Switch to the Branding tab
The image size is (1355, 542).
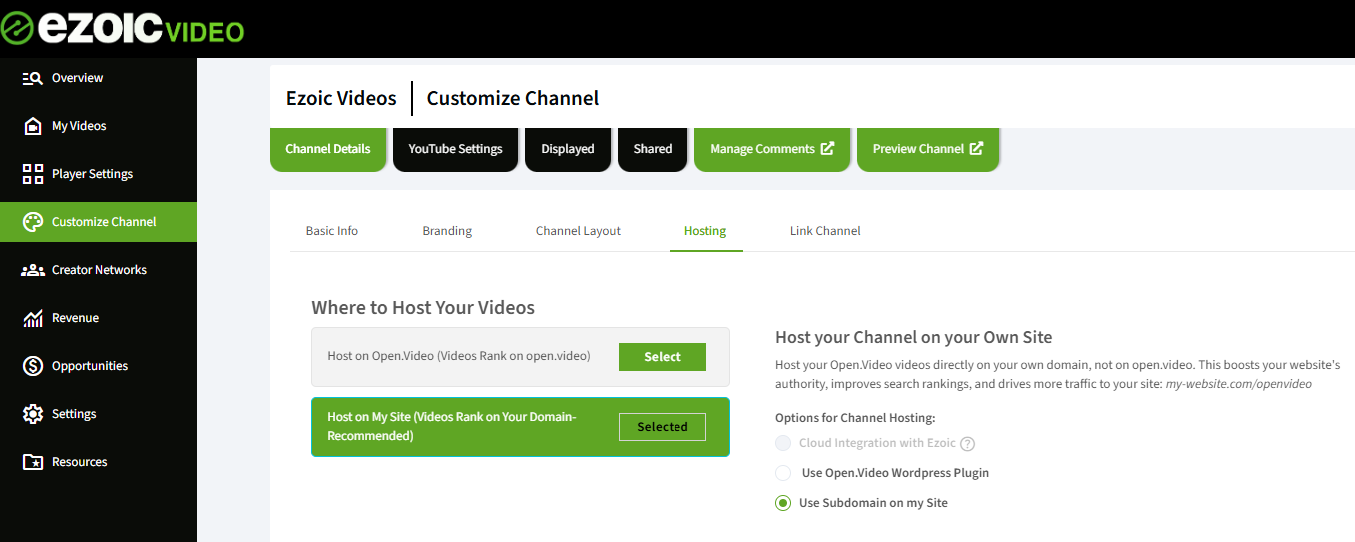click(x=447, y=231)
